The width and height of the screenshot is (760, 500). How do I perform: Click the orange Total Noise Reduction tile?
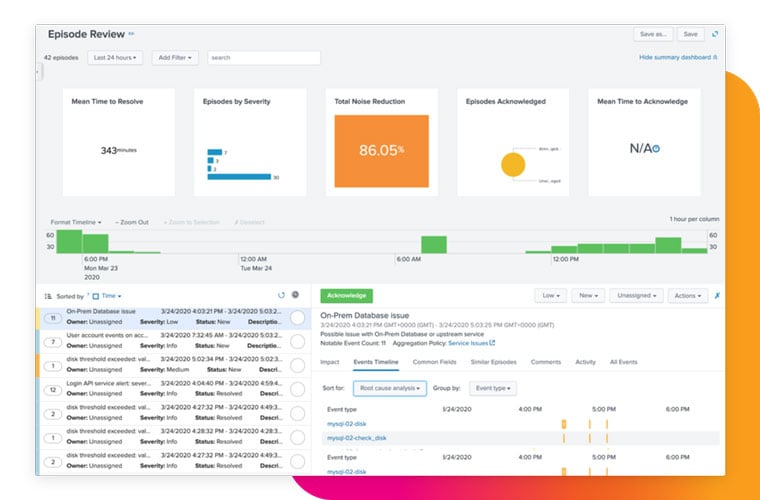381,151
